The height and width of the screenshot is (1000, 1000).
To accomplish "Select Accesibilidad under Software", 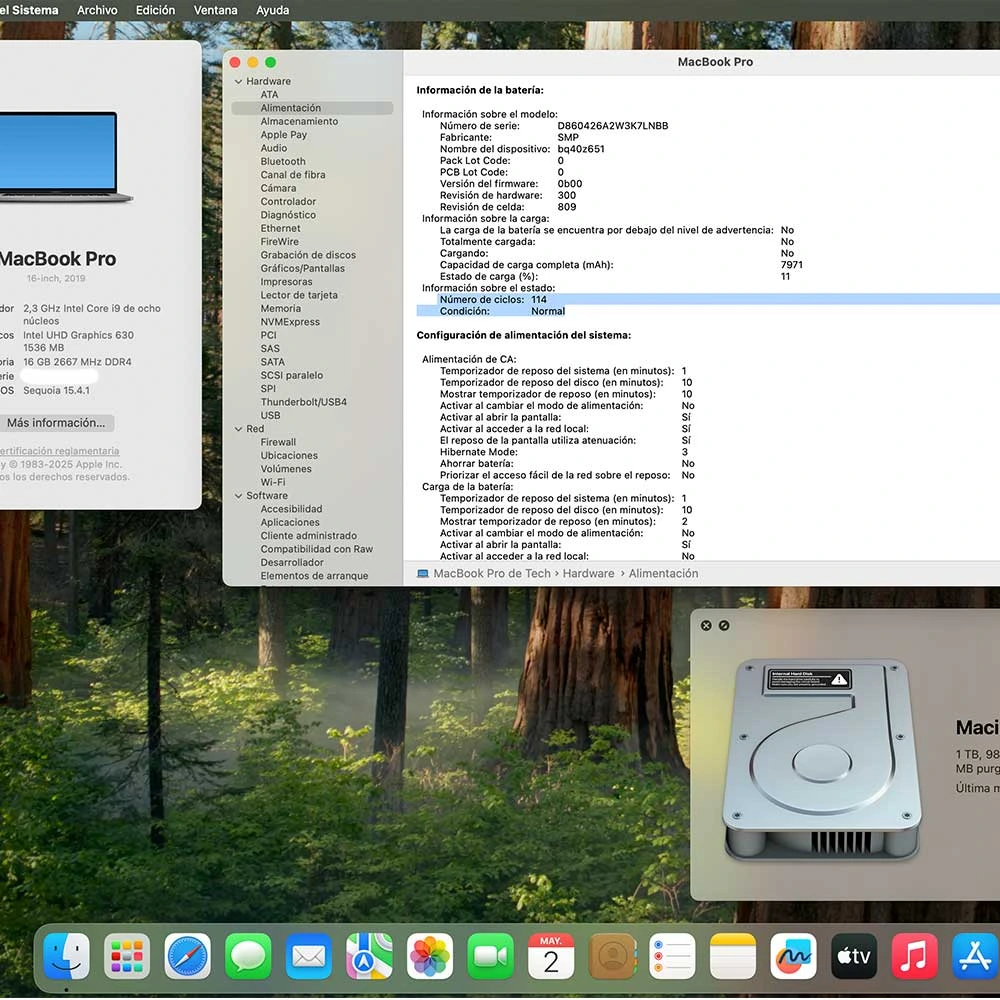I will 291,510.
